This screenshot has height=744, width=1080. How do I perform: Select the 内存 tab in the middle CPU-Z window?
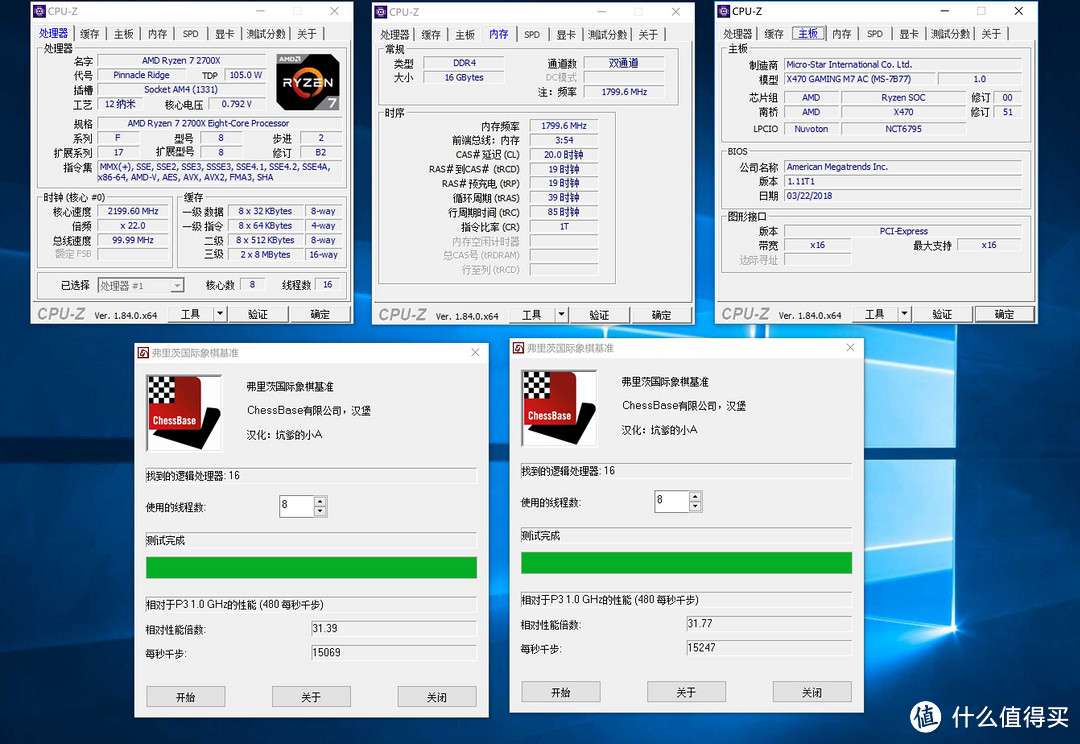pyautogui.click(x=499, y=34)
